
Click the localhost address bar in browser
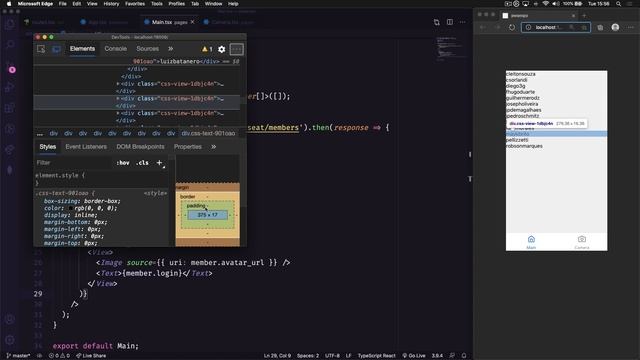pos(556,27)
